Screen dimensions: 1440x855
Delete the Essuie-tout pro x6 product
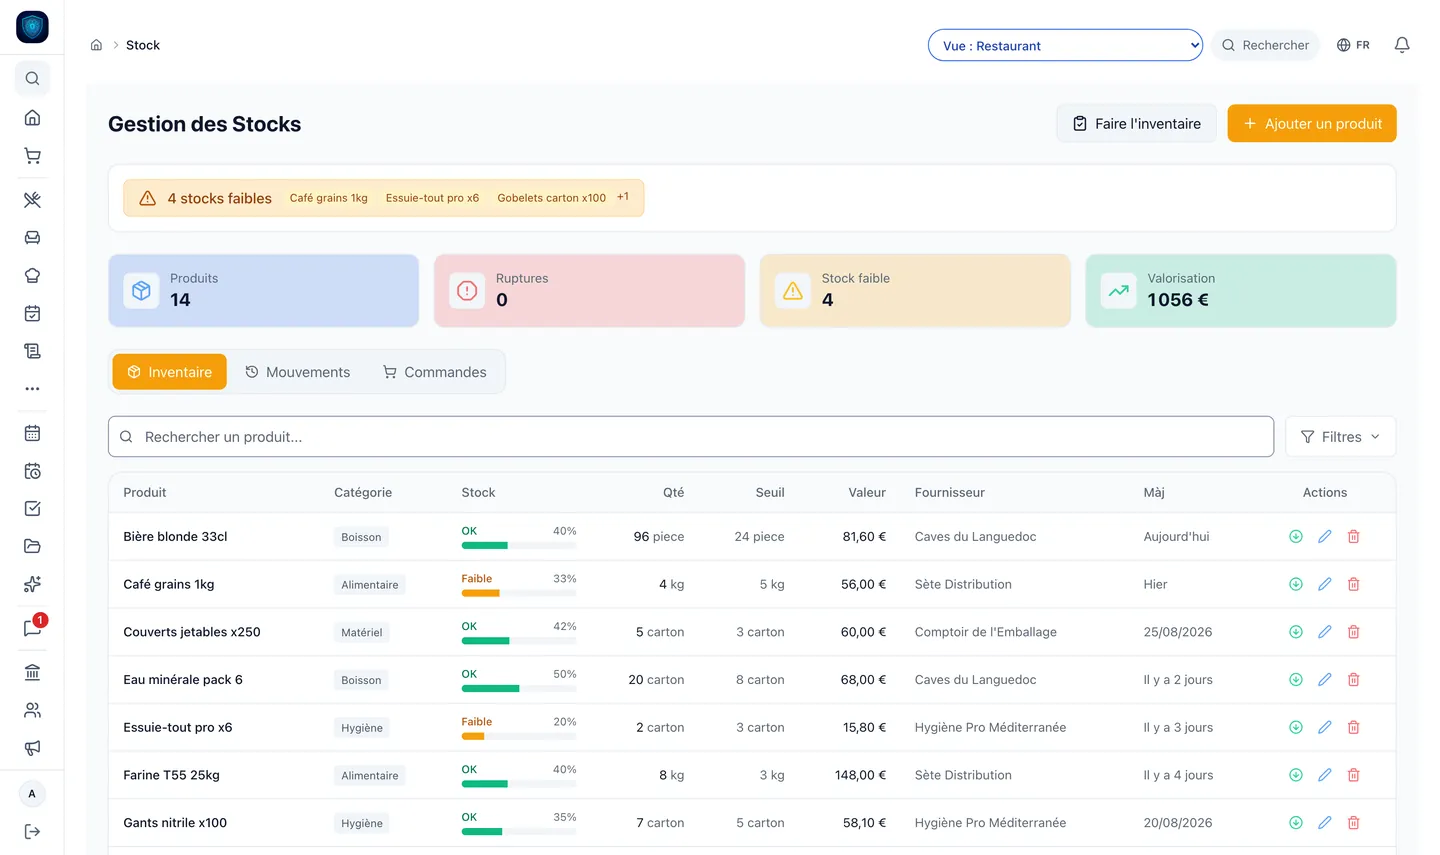[x=1353, y=728]
